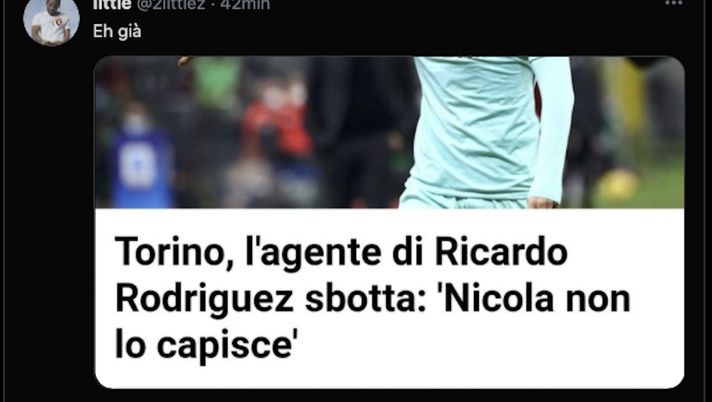Viewport: 712px width, 402px height.
Task: Visit the @2littlez handle link
Action: tap(171, 5)
